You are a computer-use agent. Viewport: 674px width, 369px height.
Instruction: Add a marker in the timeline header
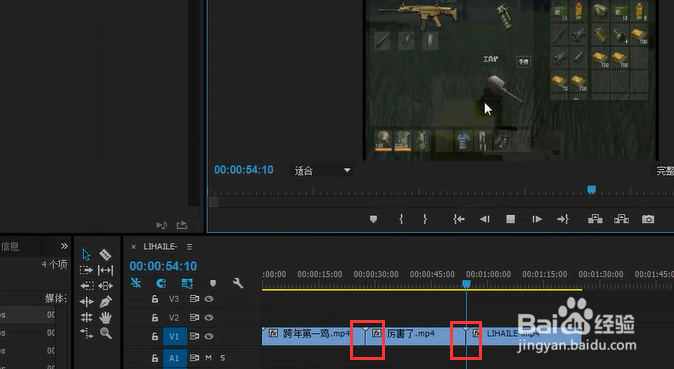[x=213, y=283]
